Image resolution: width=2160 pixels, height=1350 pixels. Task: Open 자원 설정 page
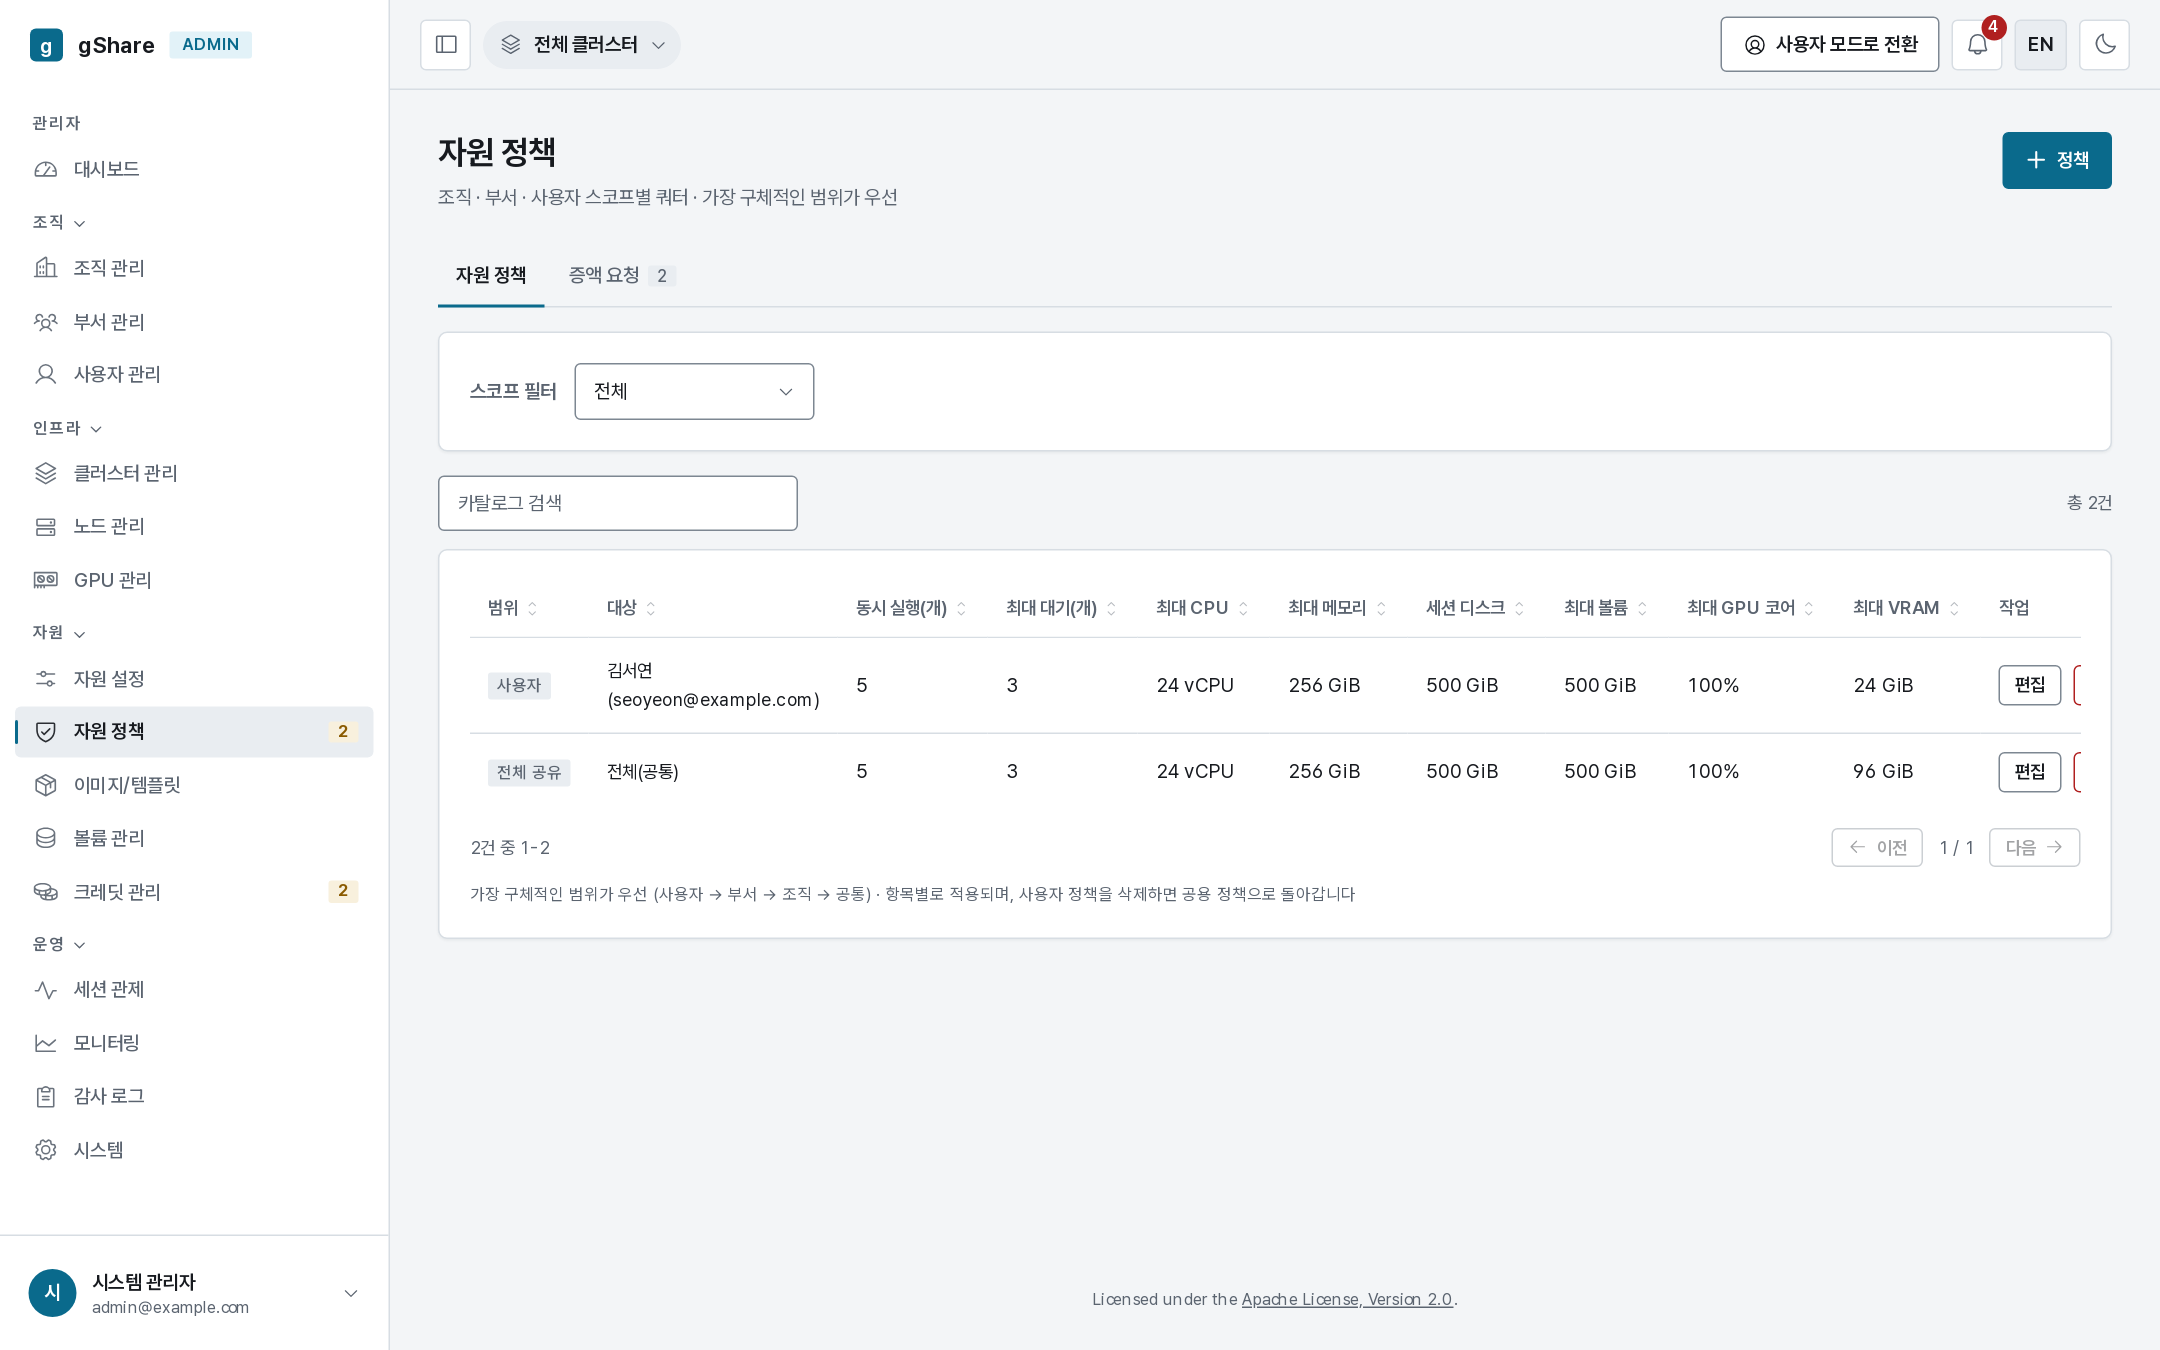(194, 679)
